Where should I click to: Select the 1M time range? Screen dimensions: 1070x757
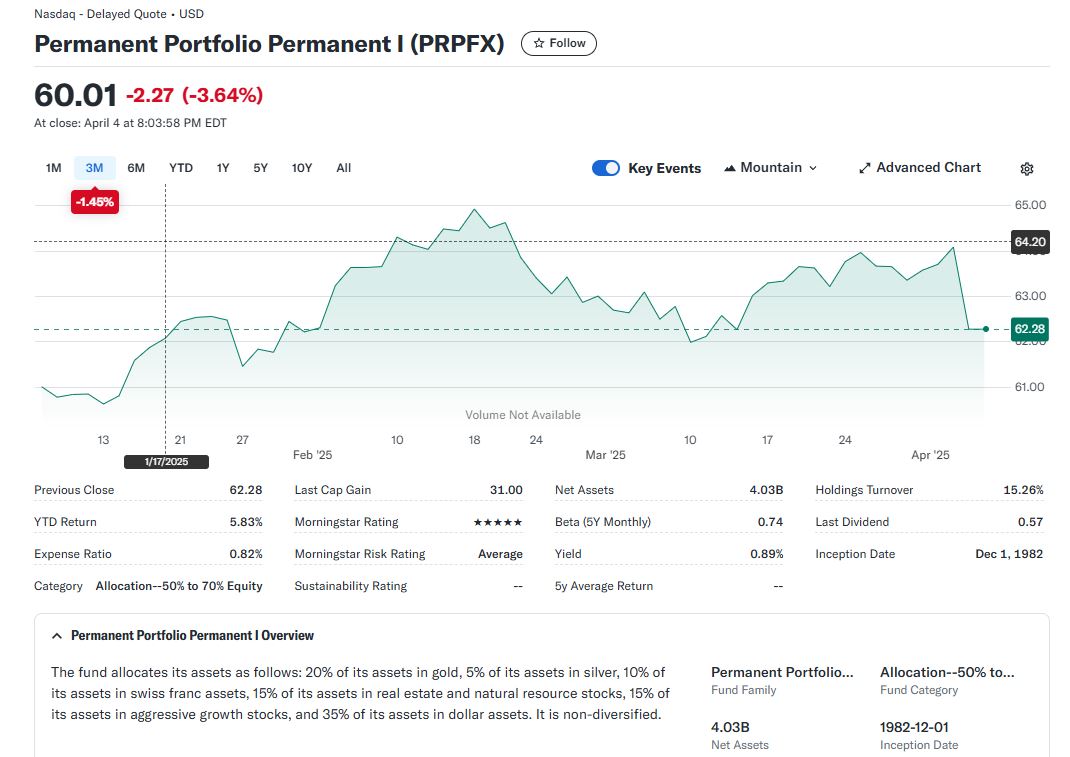click(x=54, y=168)
